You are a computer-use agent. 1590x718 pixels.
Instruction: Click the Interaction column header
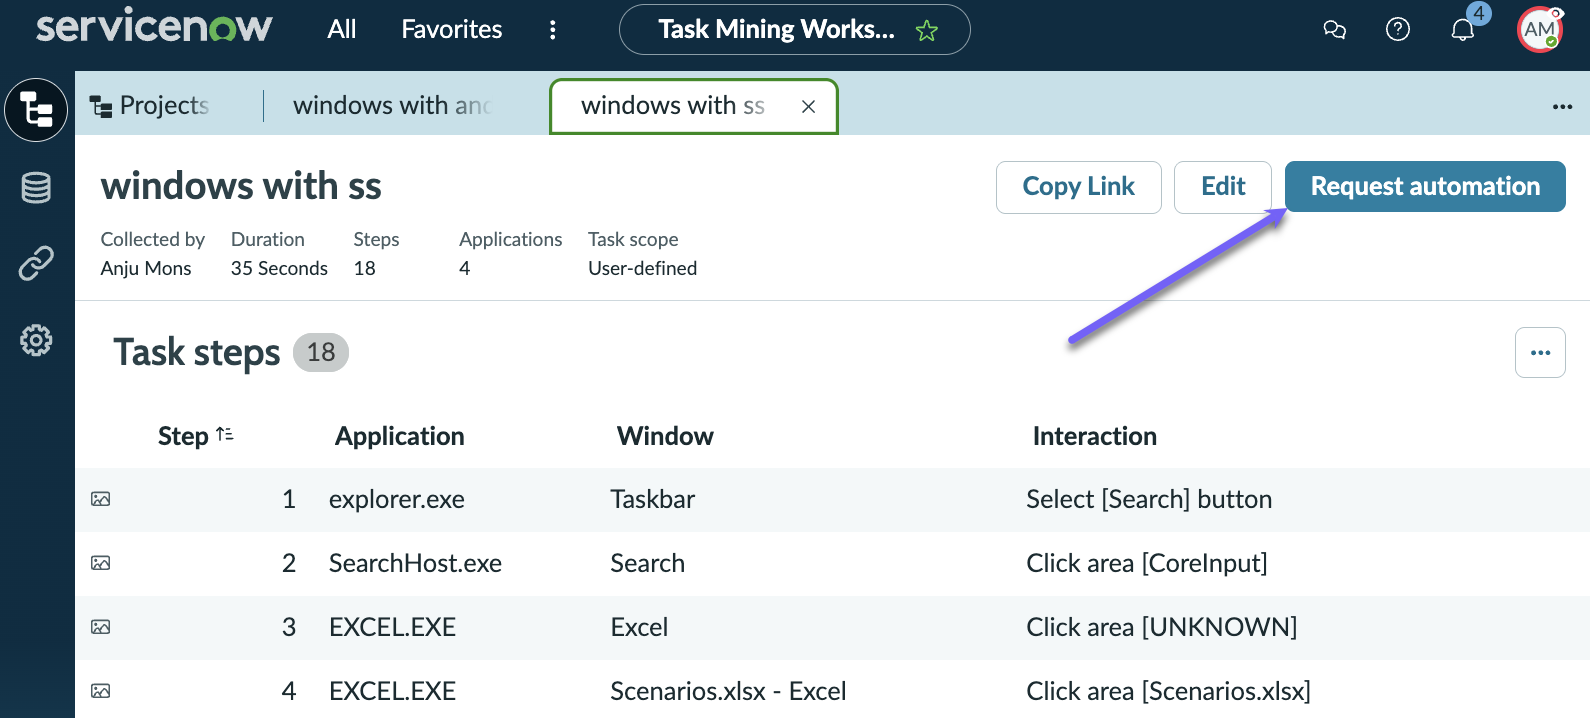[x=1094, y=436]
